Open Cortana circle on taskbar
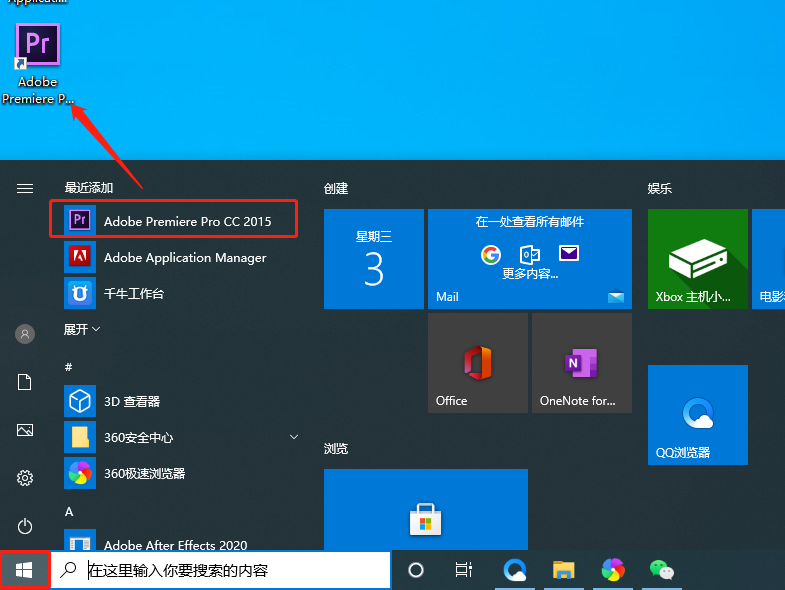 (x=416, y=570)
